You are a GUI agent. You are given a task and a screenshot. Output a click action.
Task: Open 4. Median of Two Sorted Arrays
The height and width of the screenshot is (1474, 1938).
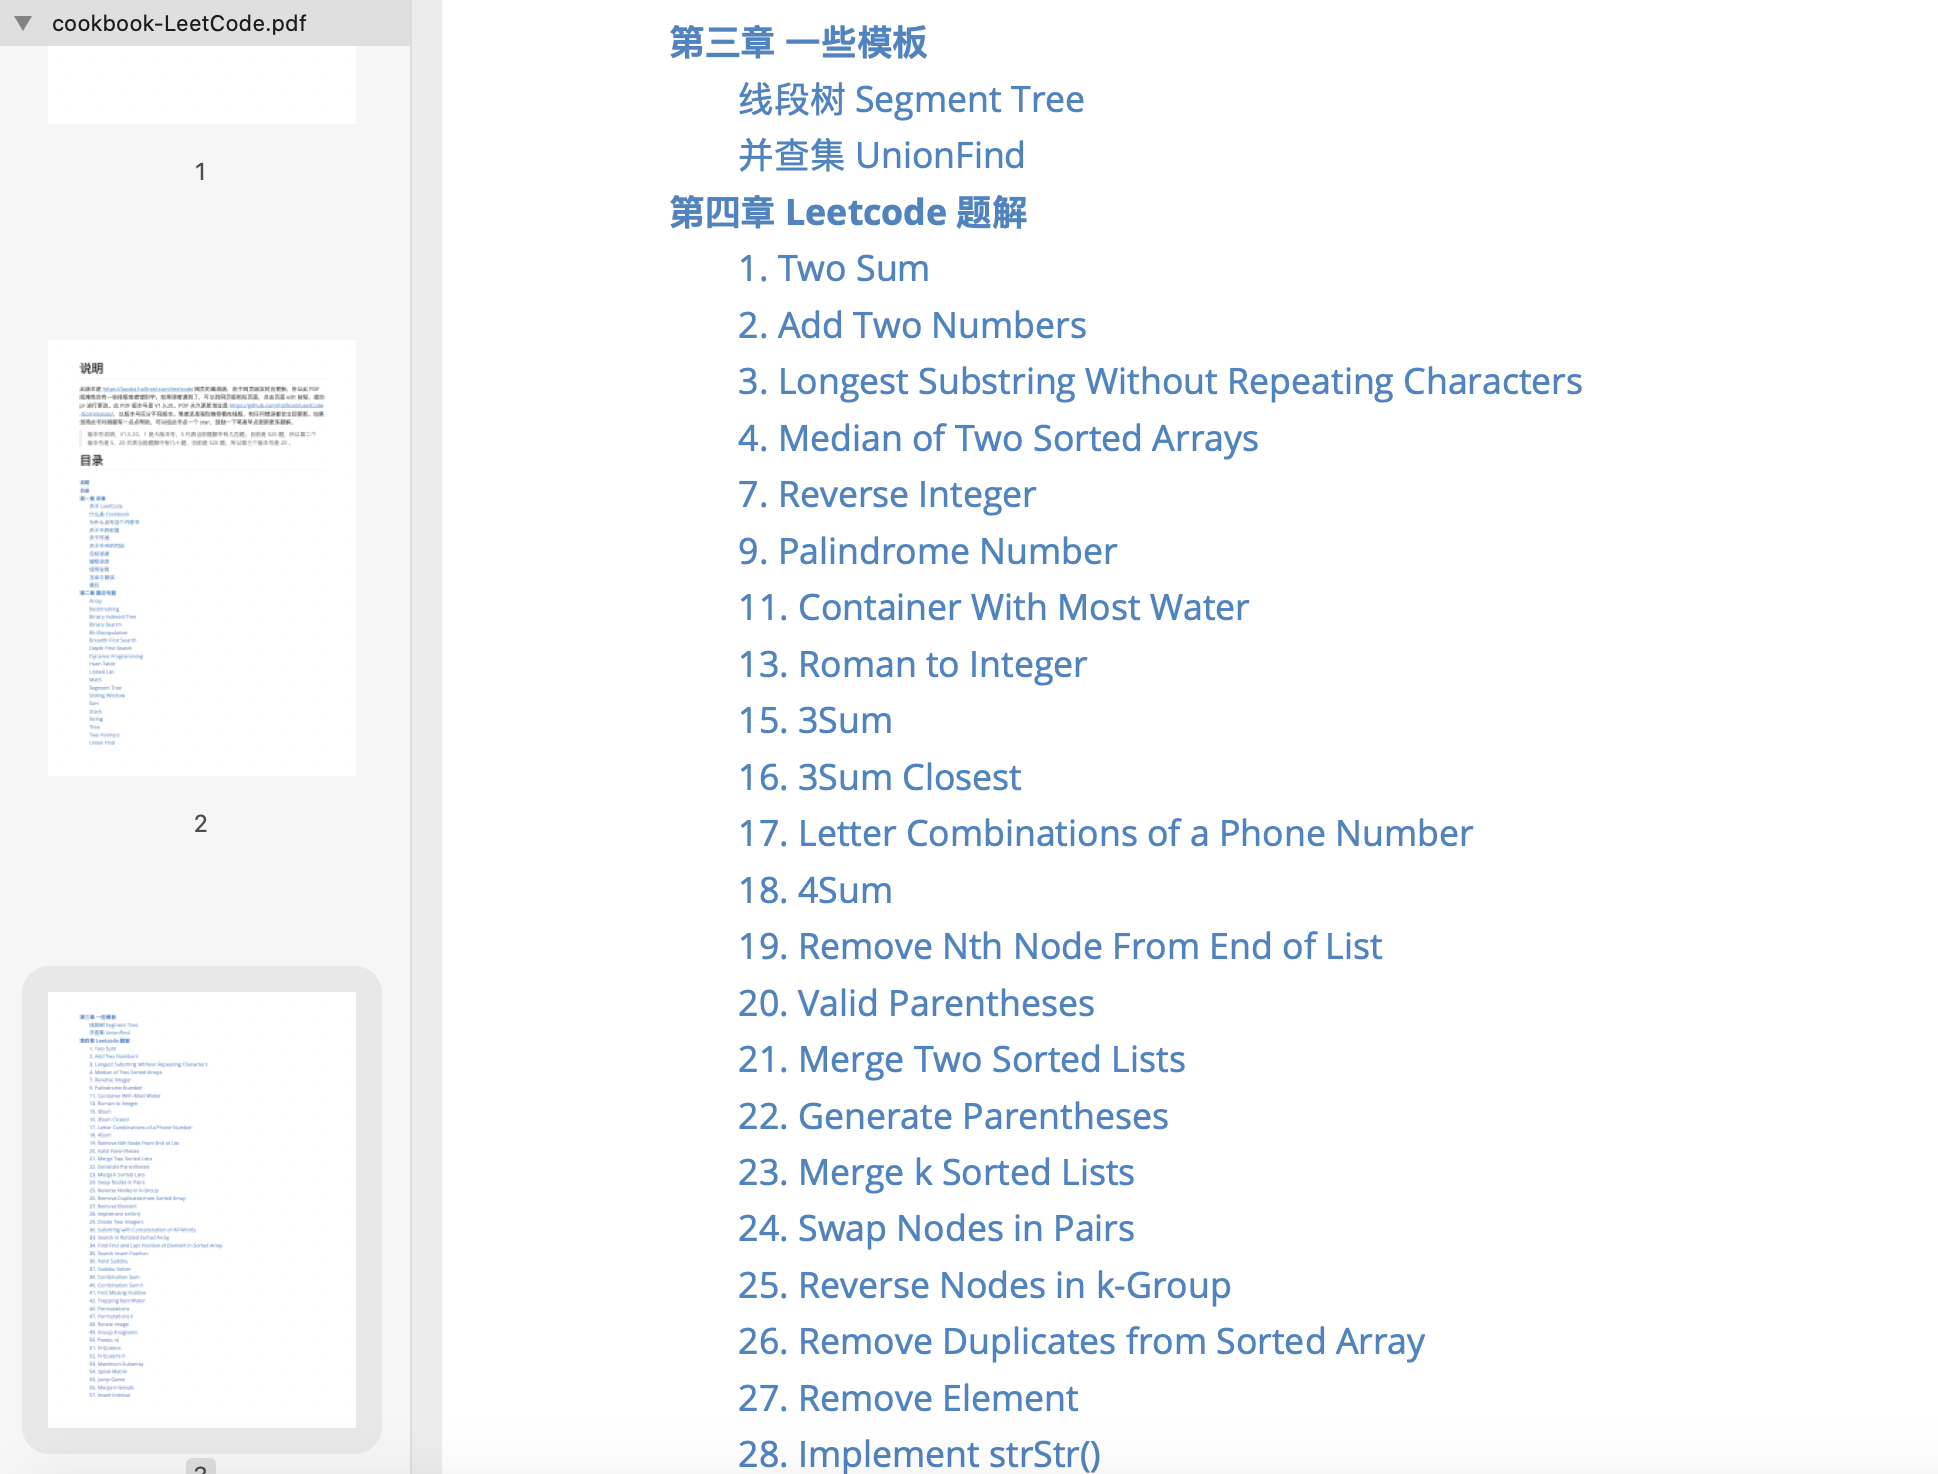(x=998, y=438)
